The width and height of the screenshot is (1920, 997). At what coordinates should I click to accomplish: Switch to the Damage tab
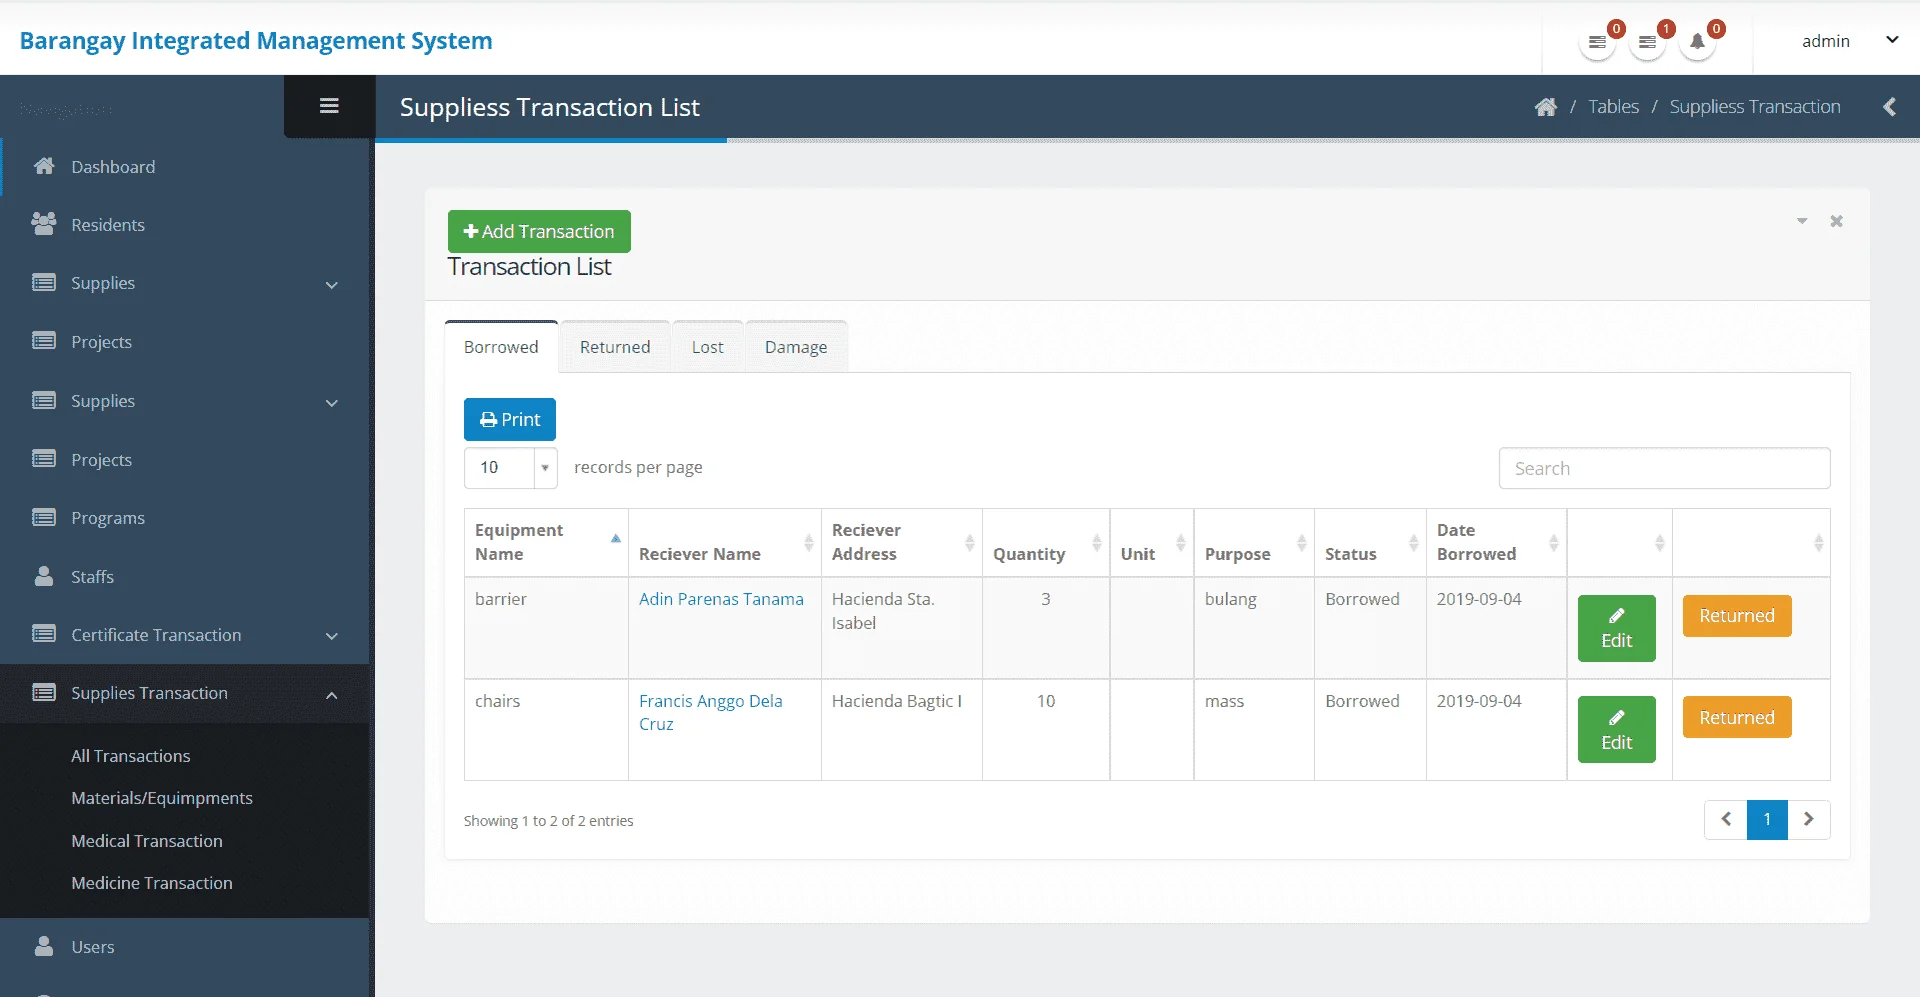tap(796, 347)
